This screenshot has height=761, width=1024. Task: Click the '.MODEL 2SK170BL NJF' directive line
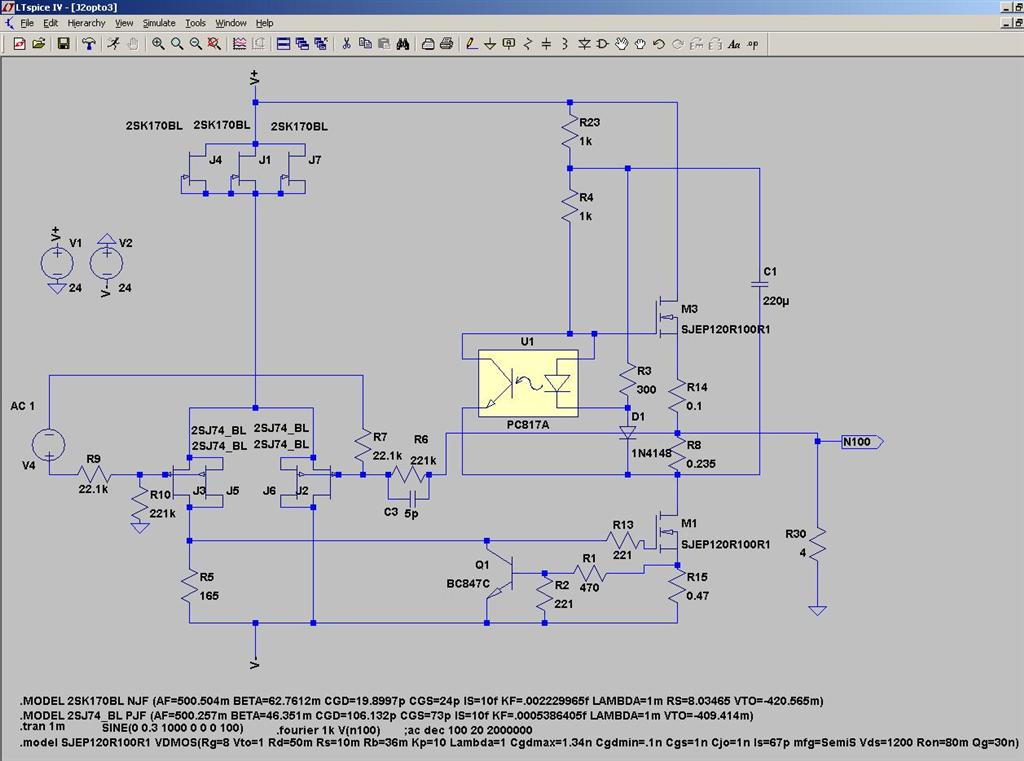pyautogui.click(x=421, y=701)
